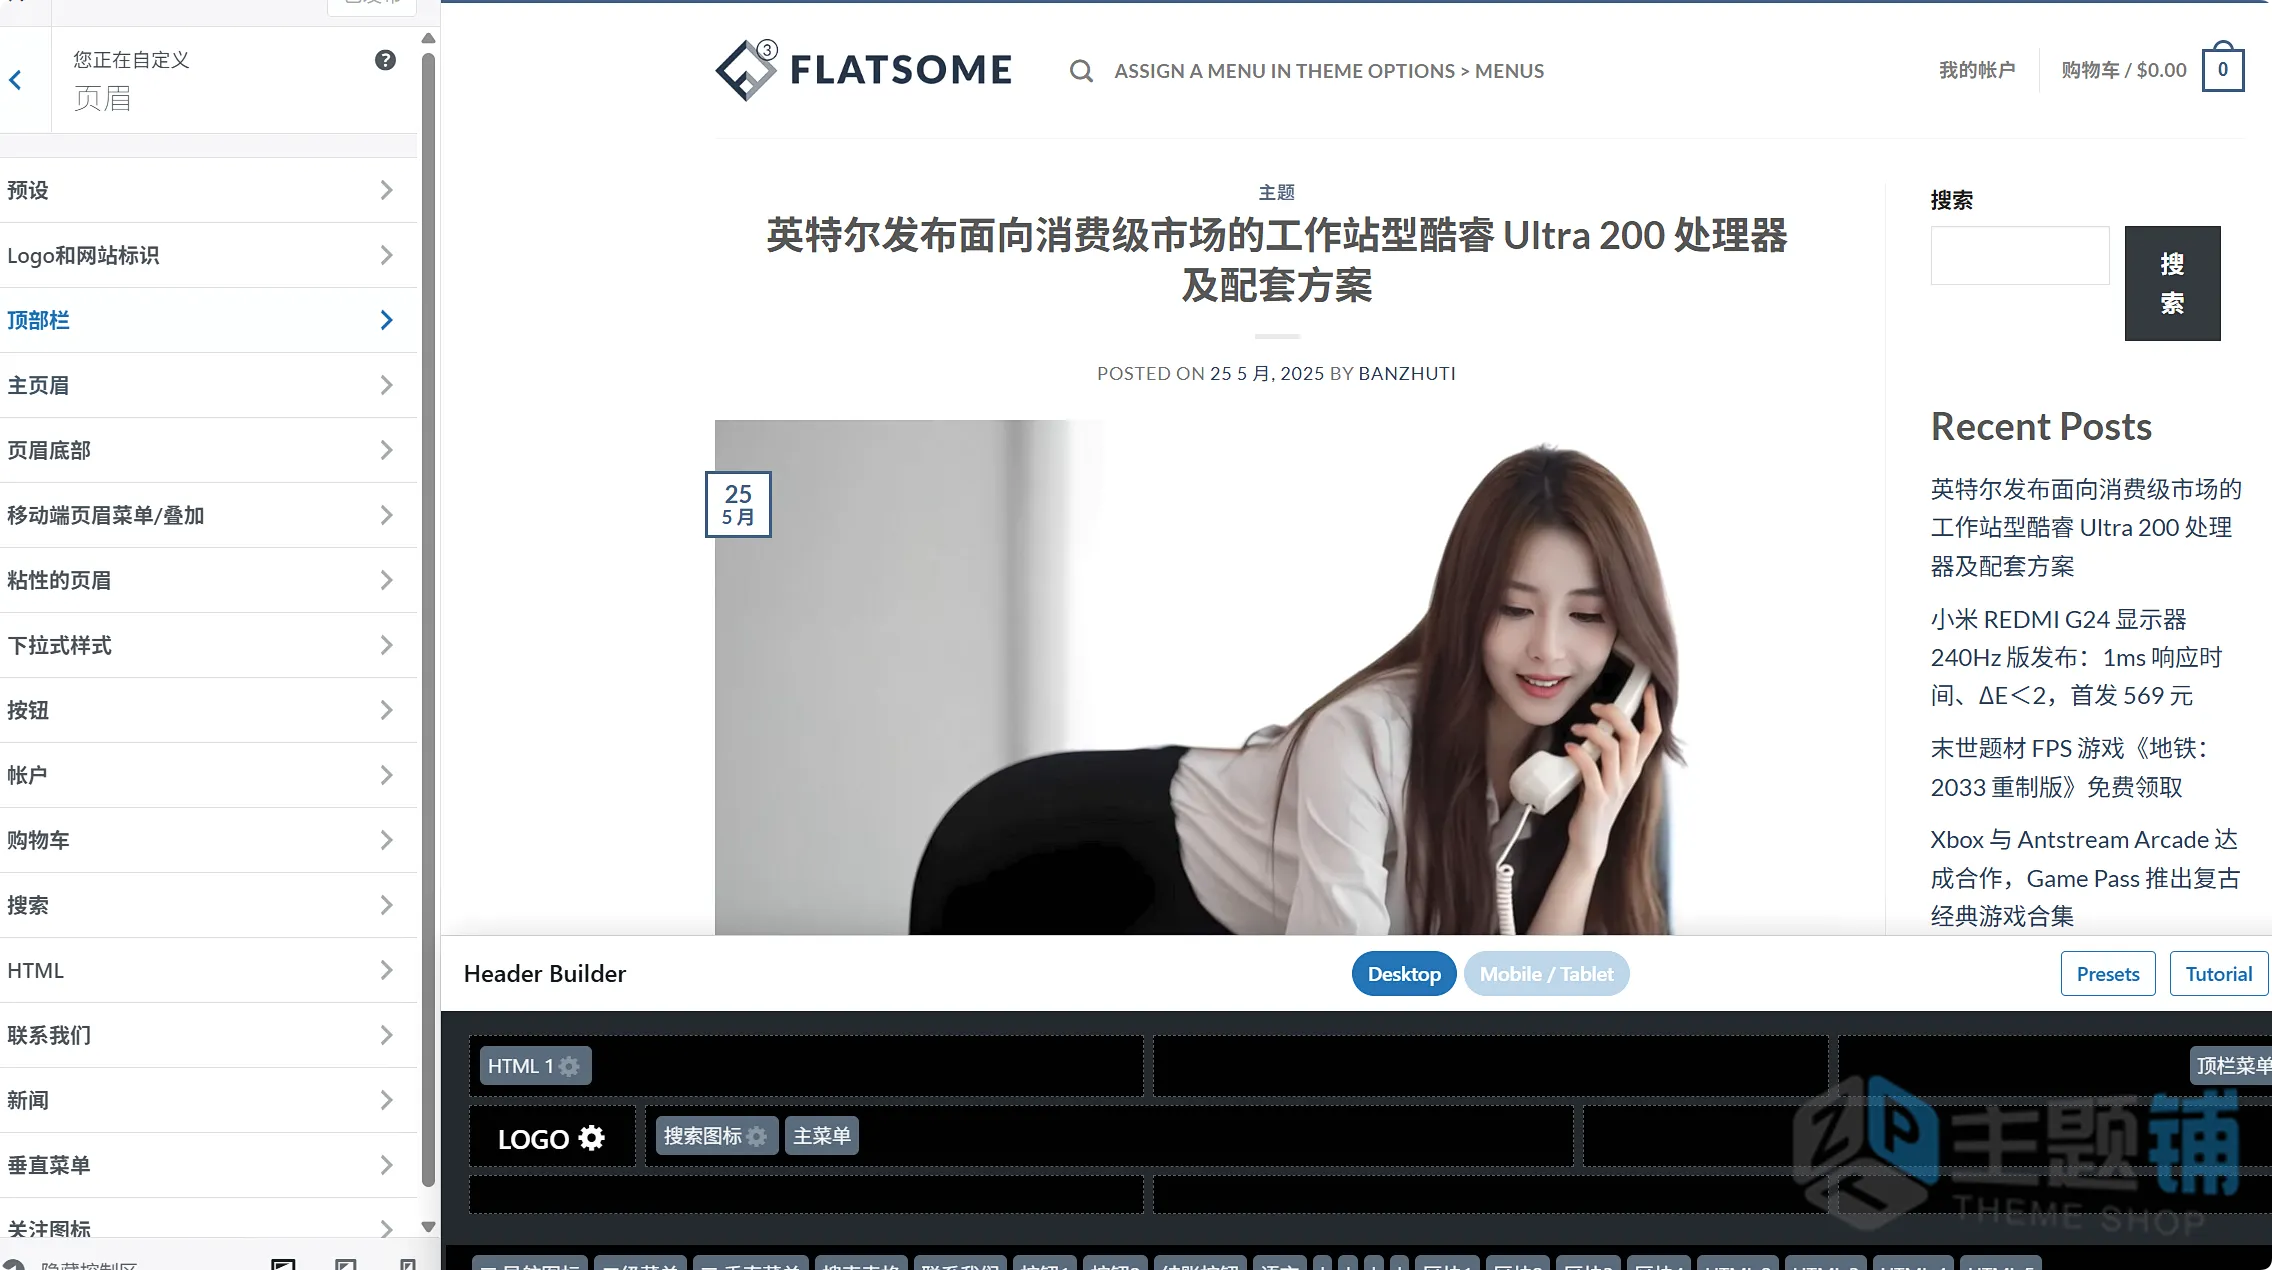Image resolution: width=2272 pixels, height=1270 pixels.
Task: Expand 移动端页眉菜单/叠加 section
Action: pos(208,515)
